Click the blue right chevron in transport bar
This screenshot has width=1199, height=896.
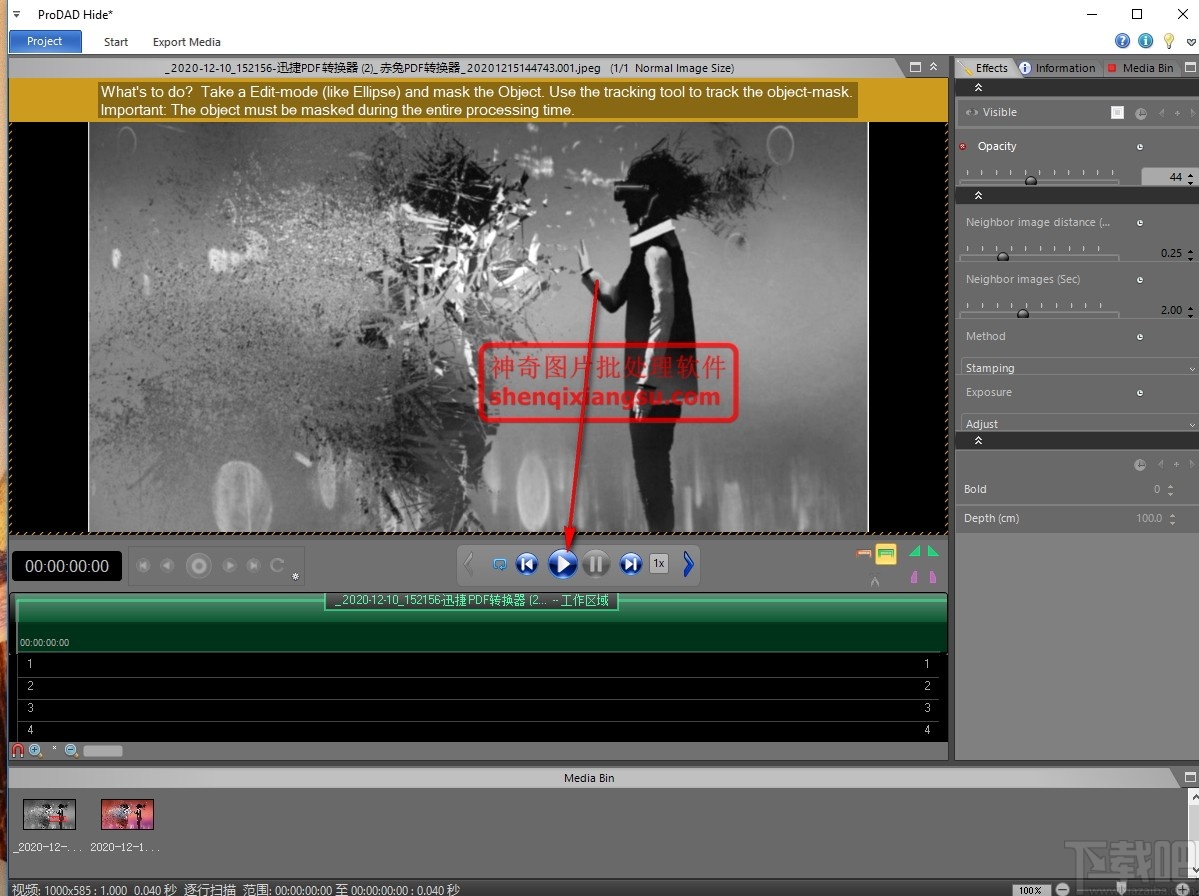pyautogui.click(x=688, y=564)
